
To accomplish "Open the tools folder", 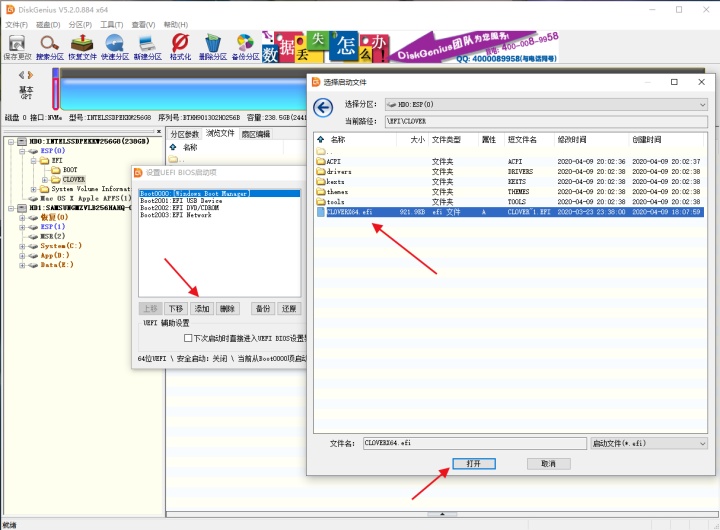I will click(331, 202).
